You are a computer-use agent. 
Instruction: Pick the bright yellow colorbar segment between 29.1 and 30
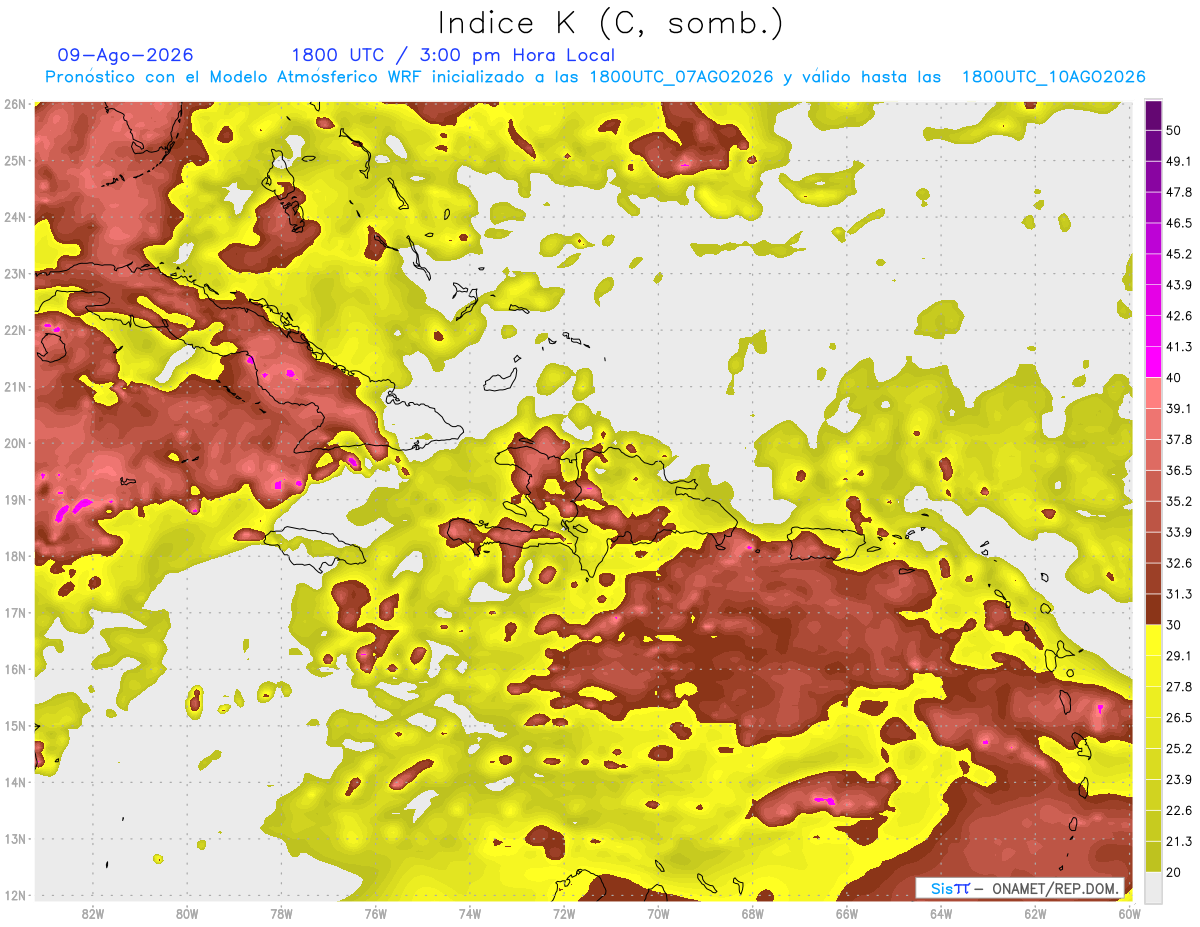coord(1153,640)
